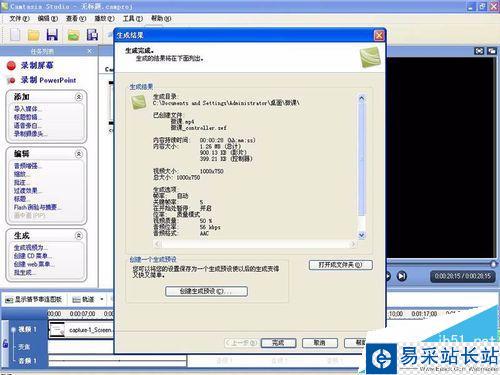500x375 pixels.
Task: Click the preview playback position slider handle
Action: pyautogui.click(x=493, y=264)
